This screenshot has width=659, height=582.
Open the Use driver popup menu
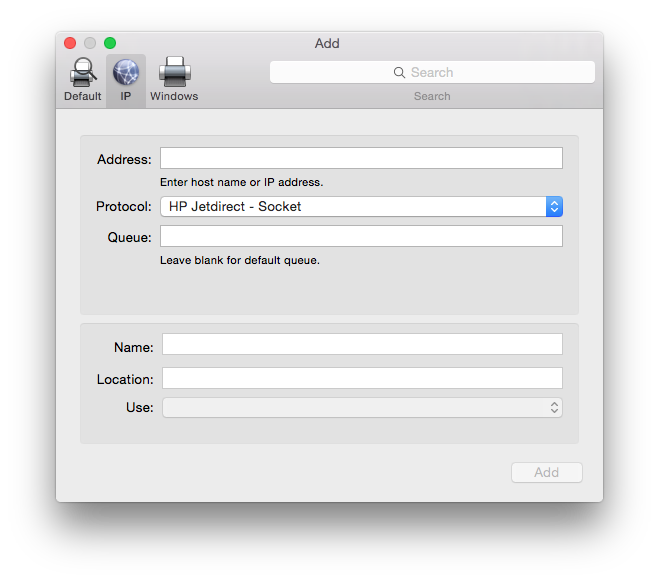tap(362, 408)
